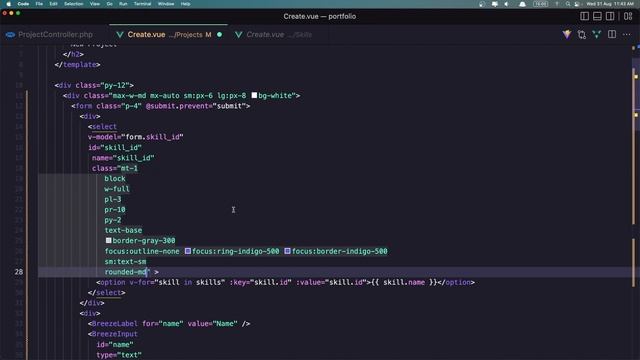The image size is (640, 360).
Task: Click the volume icon in the macOS menu bar
Action: point(507,4)
